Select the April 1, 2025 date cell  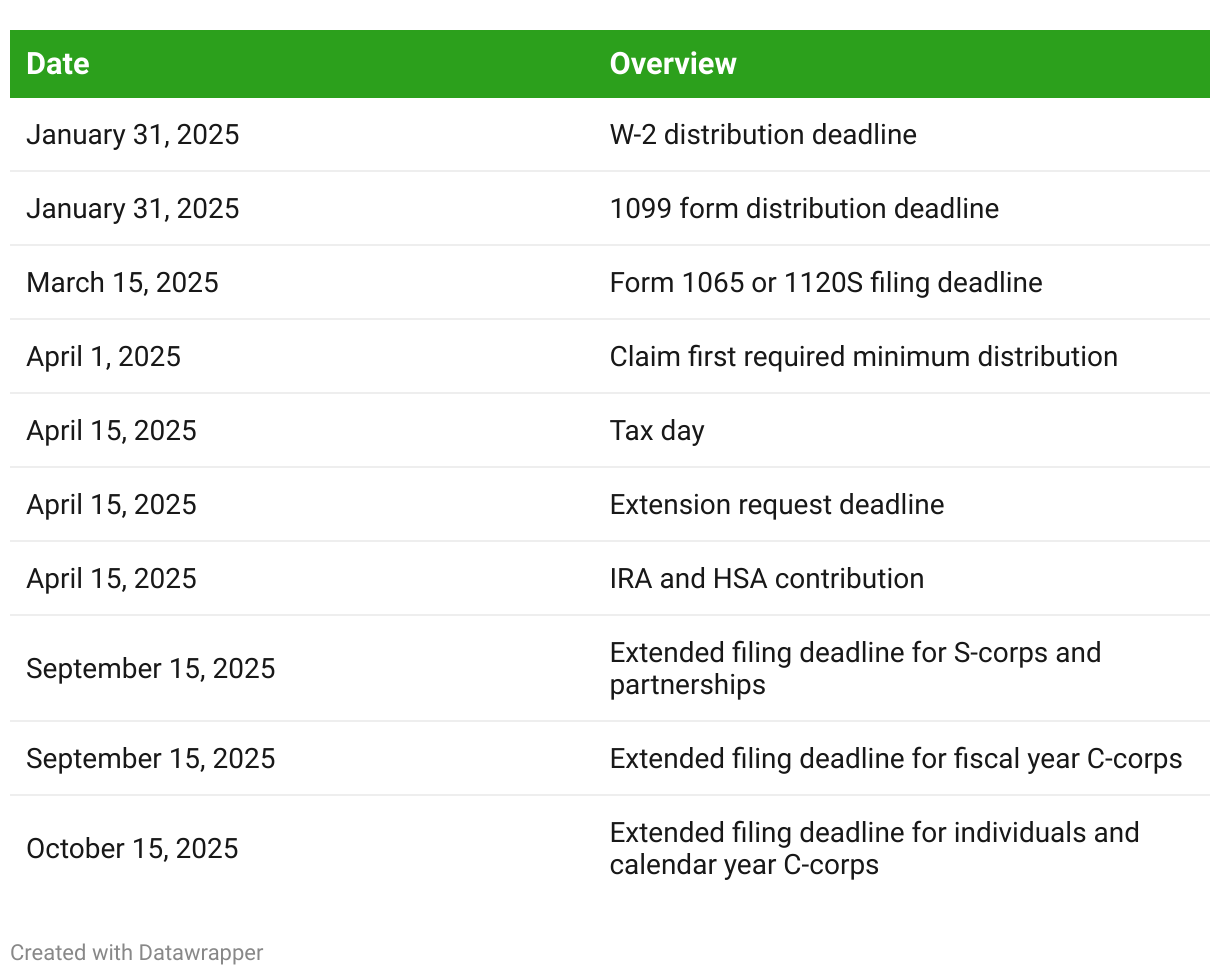click(103, 357)
